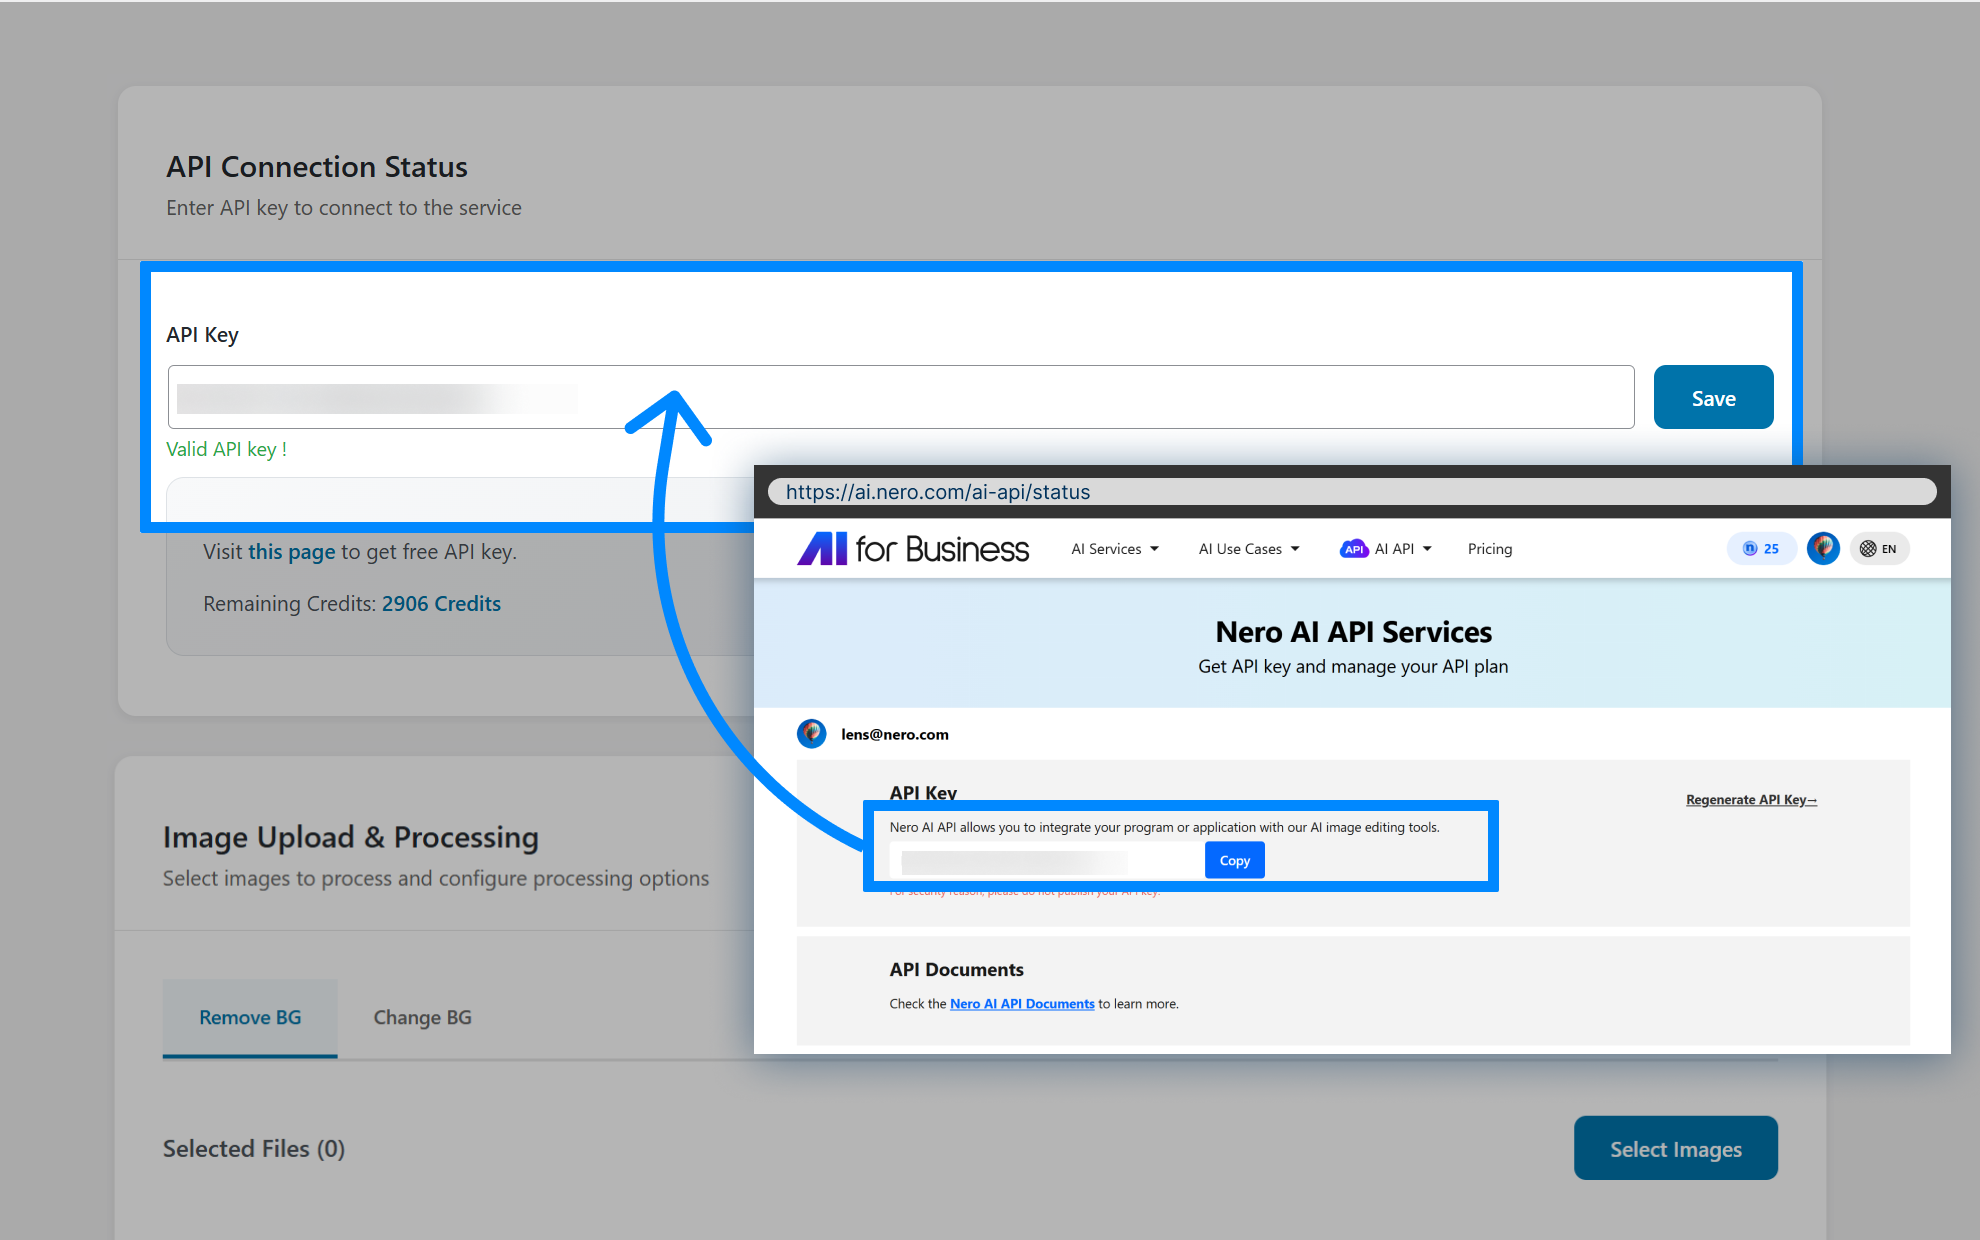Click the Nero API key text field

1047,861
